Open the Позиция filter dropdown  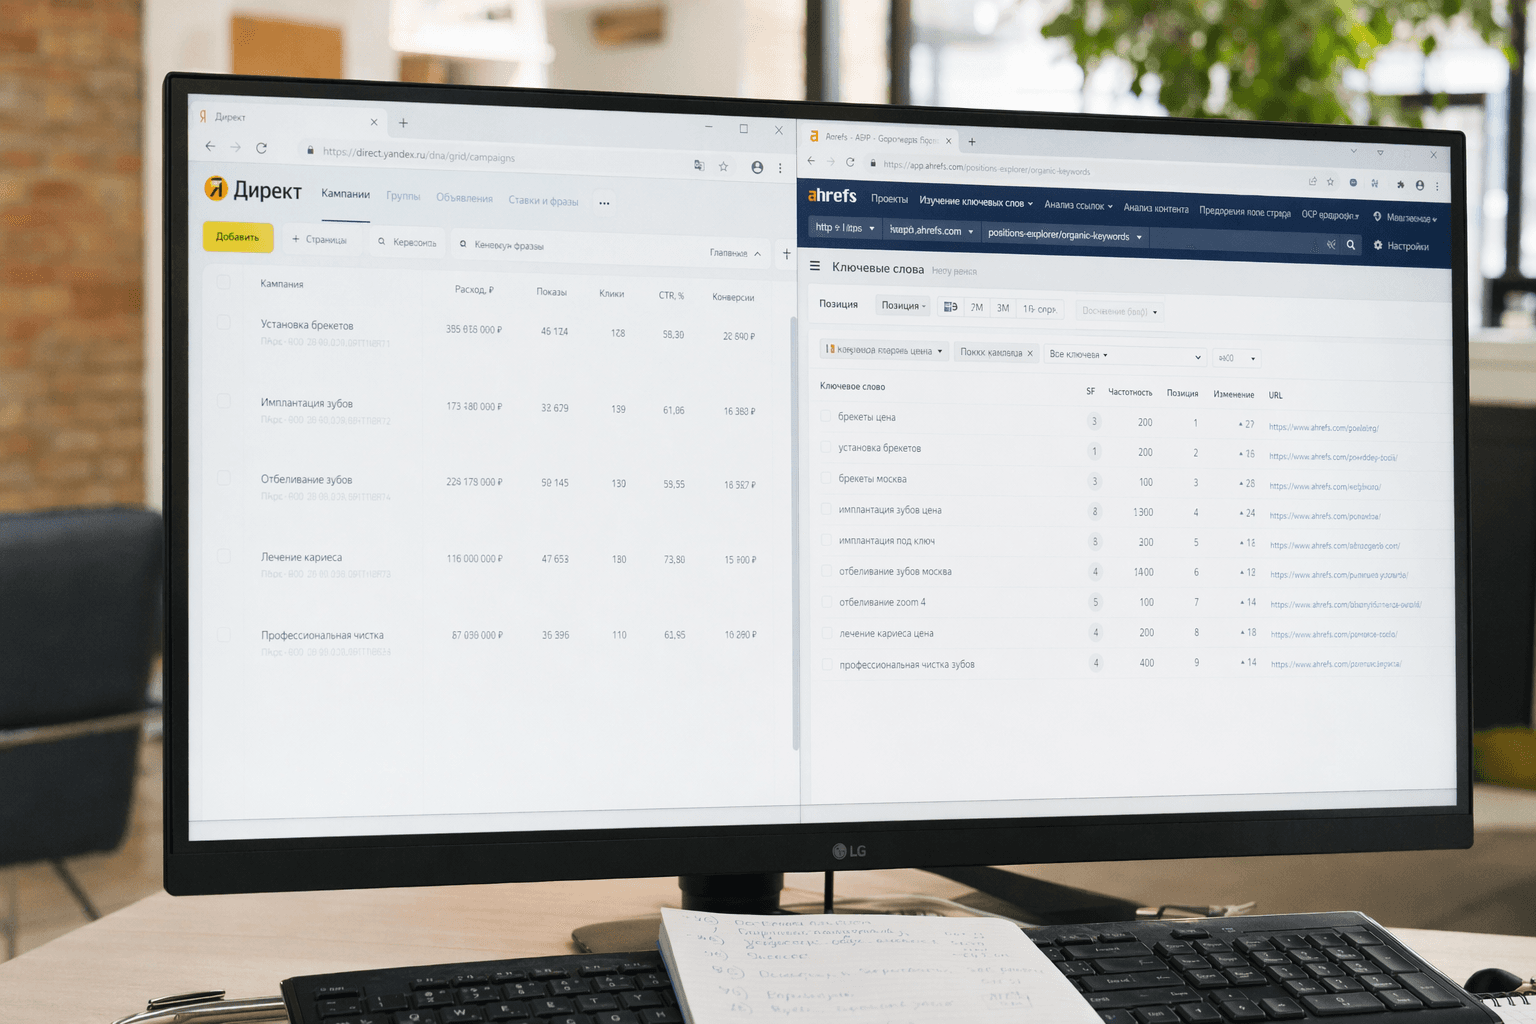tap(904, 306)
